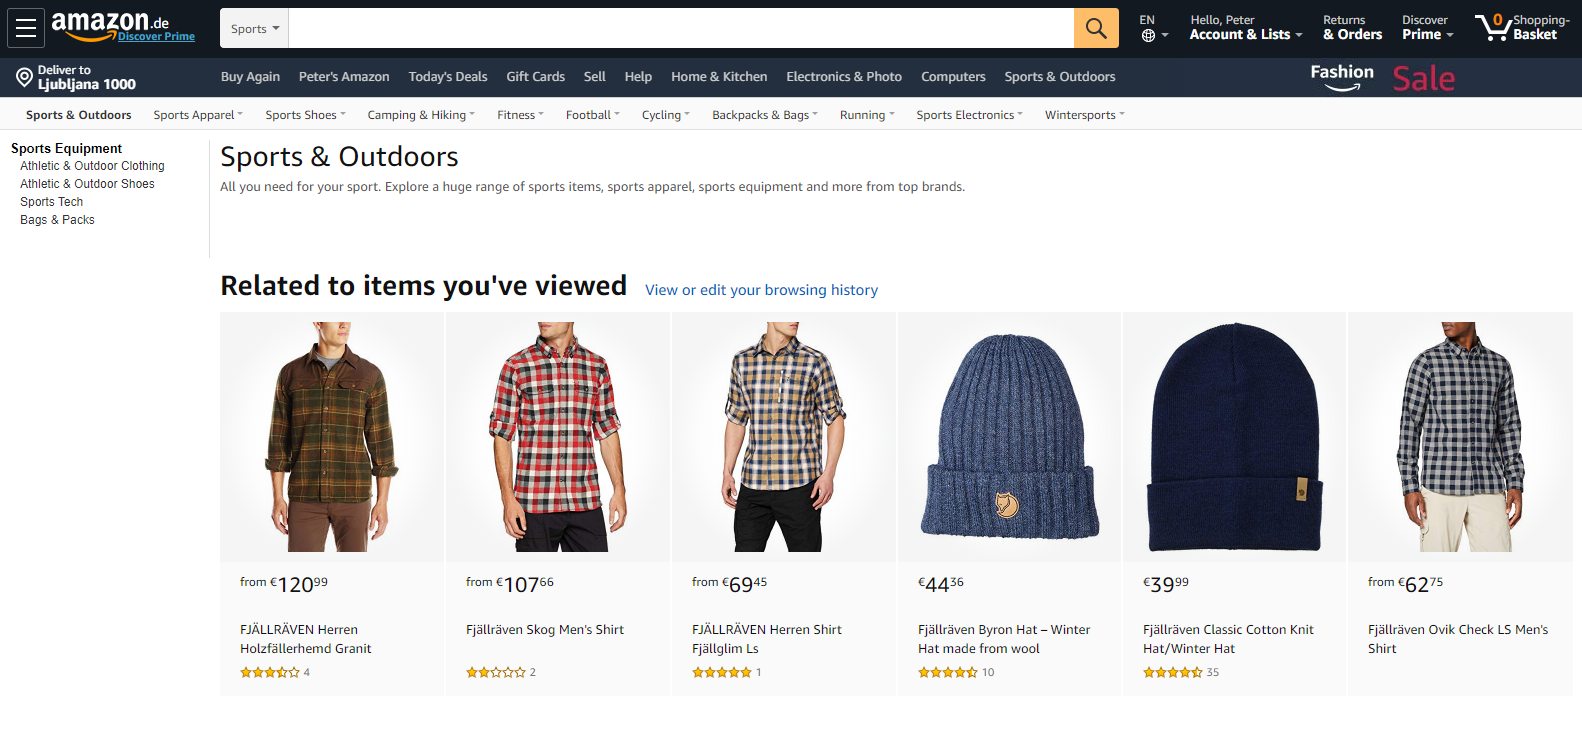Expand the Sports Shoes submenu
This screenshot has height=733, width=1582.
305,115
